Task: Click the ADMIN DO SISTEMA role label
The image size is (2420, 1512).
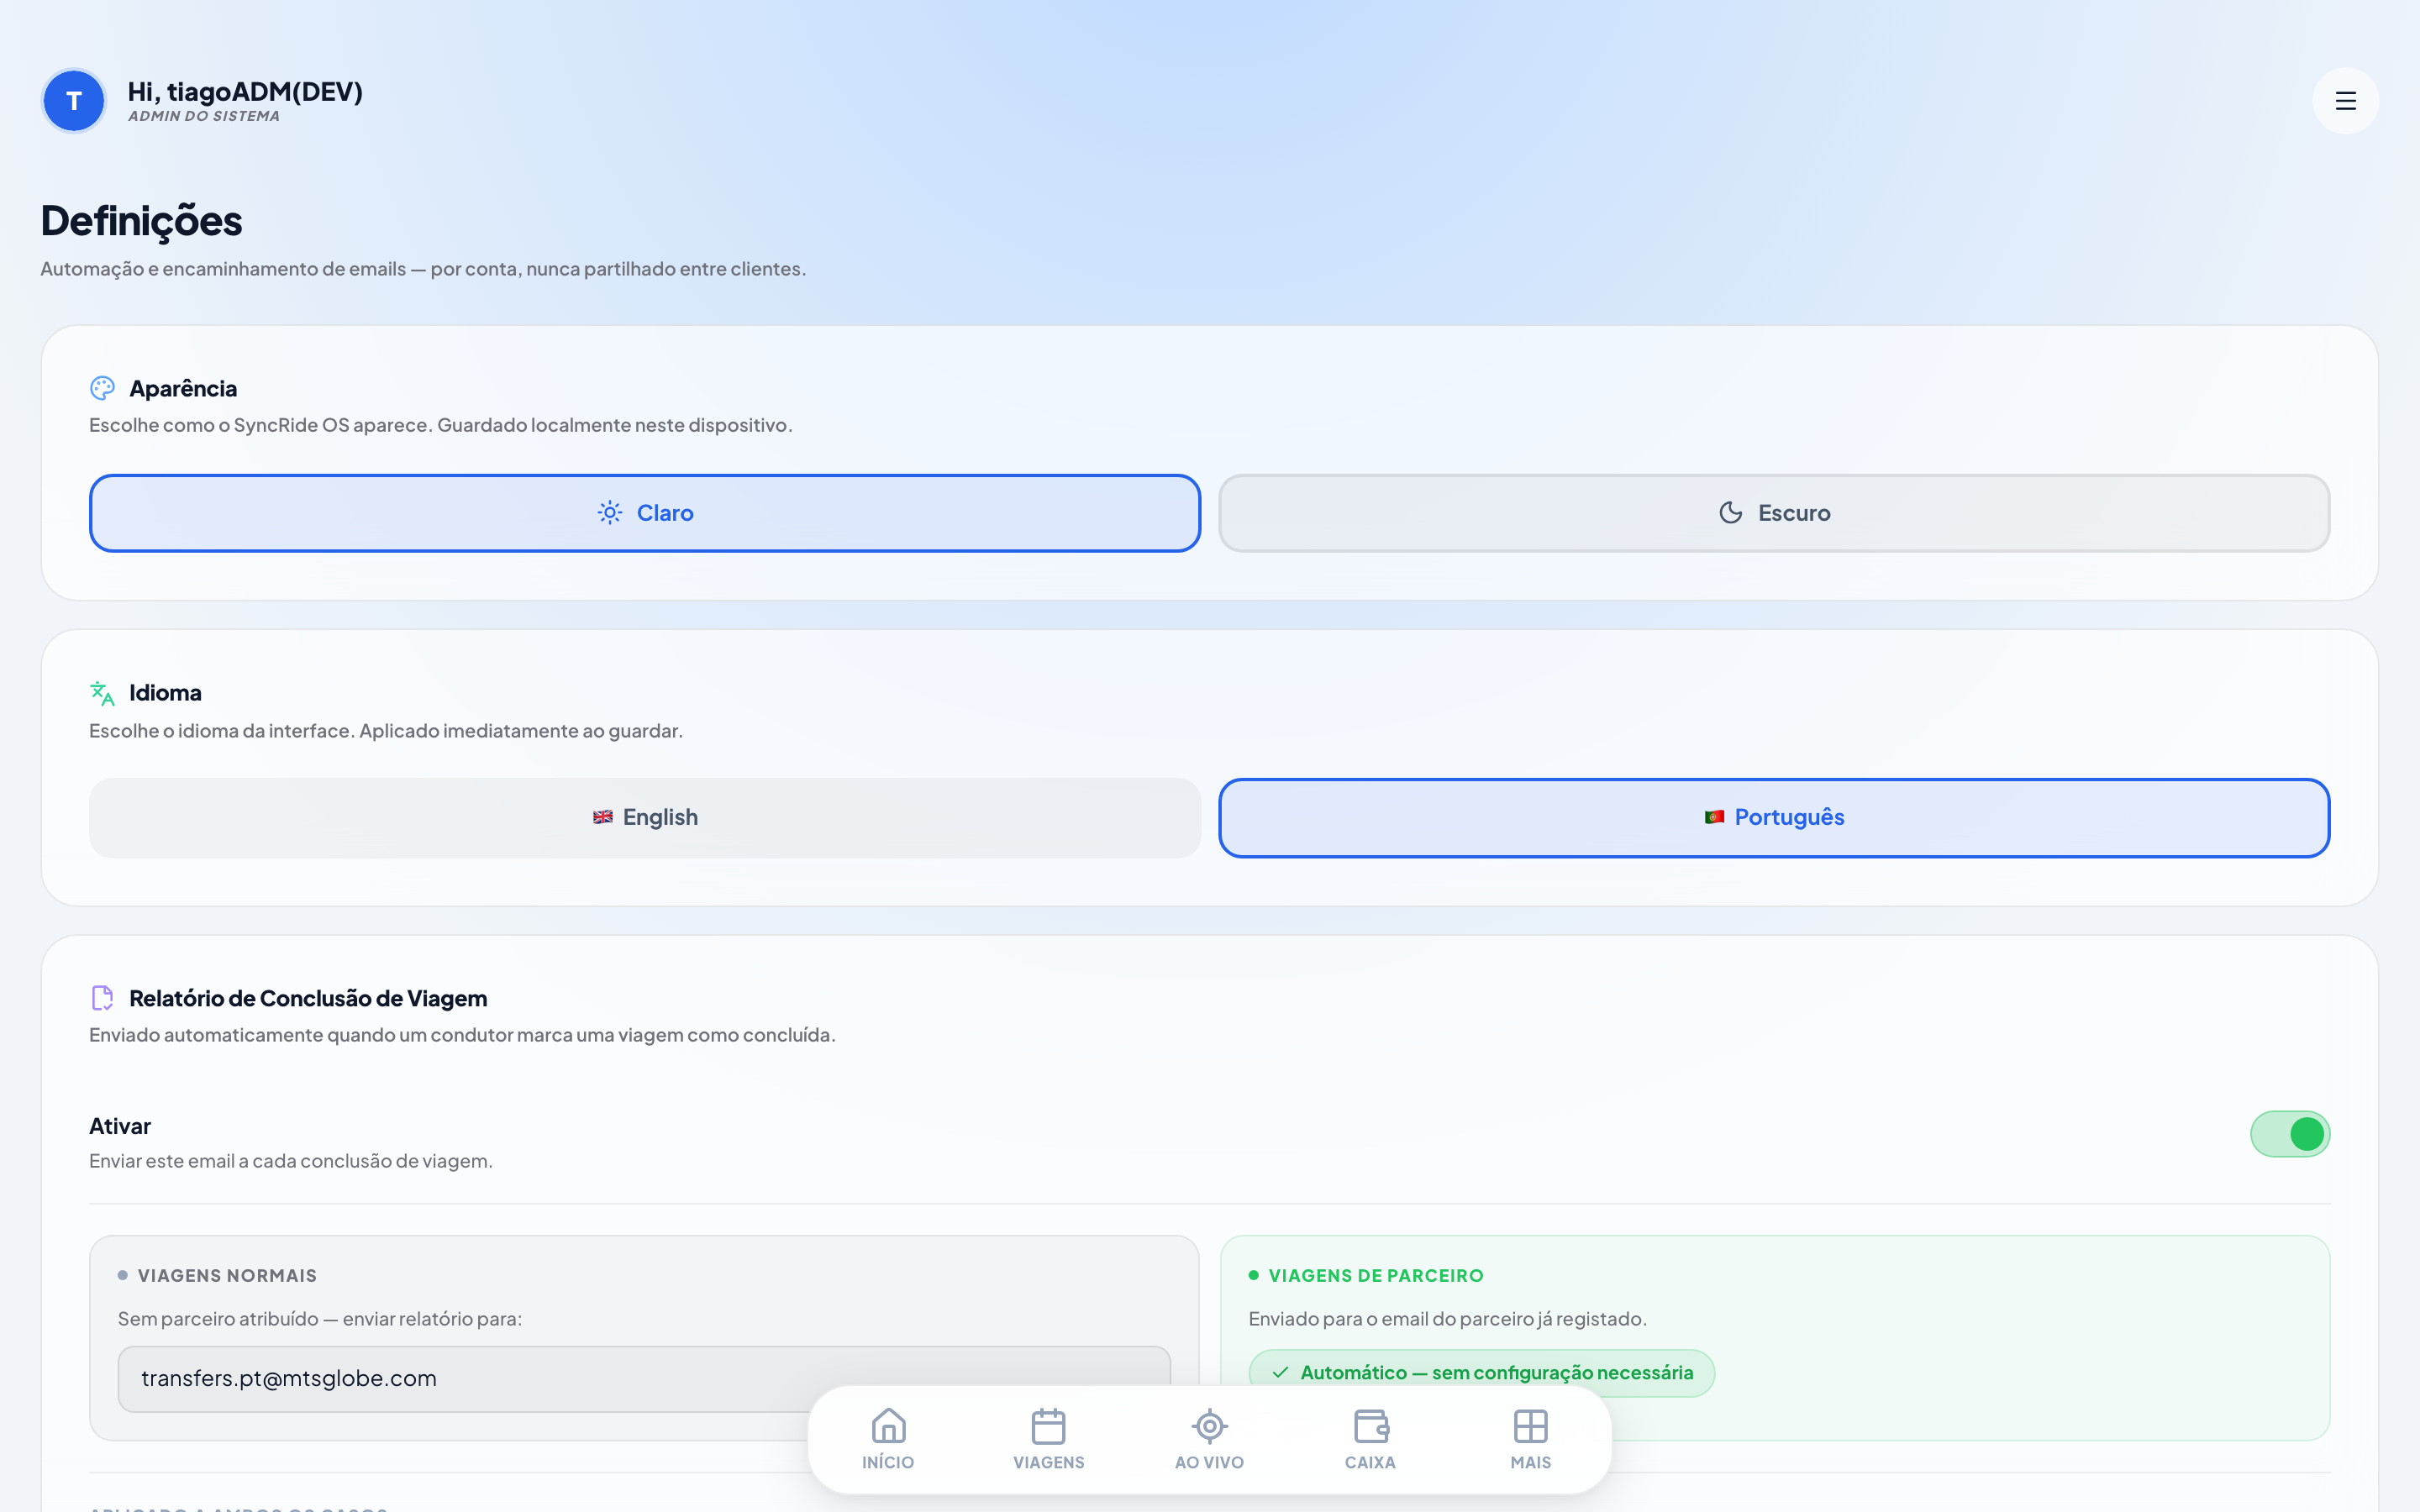Action: pos(204,116)
